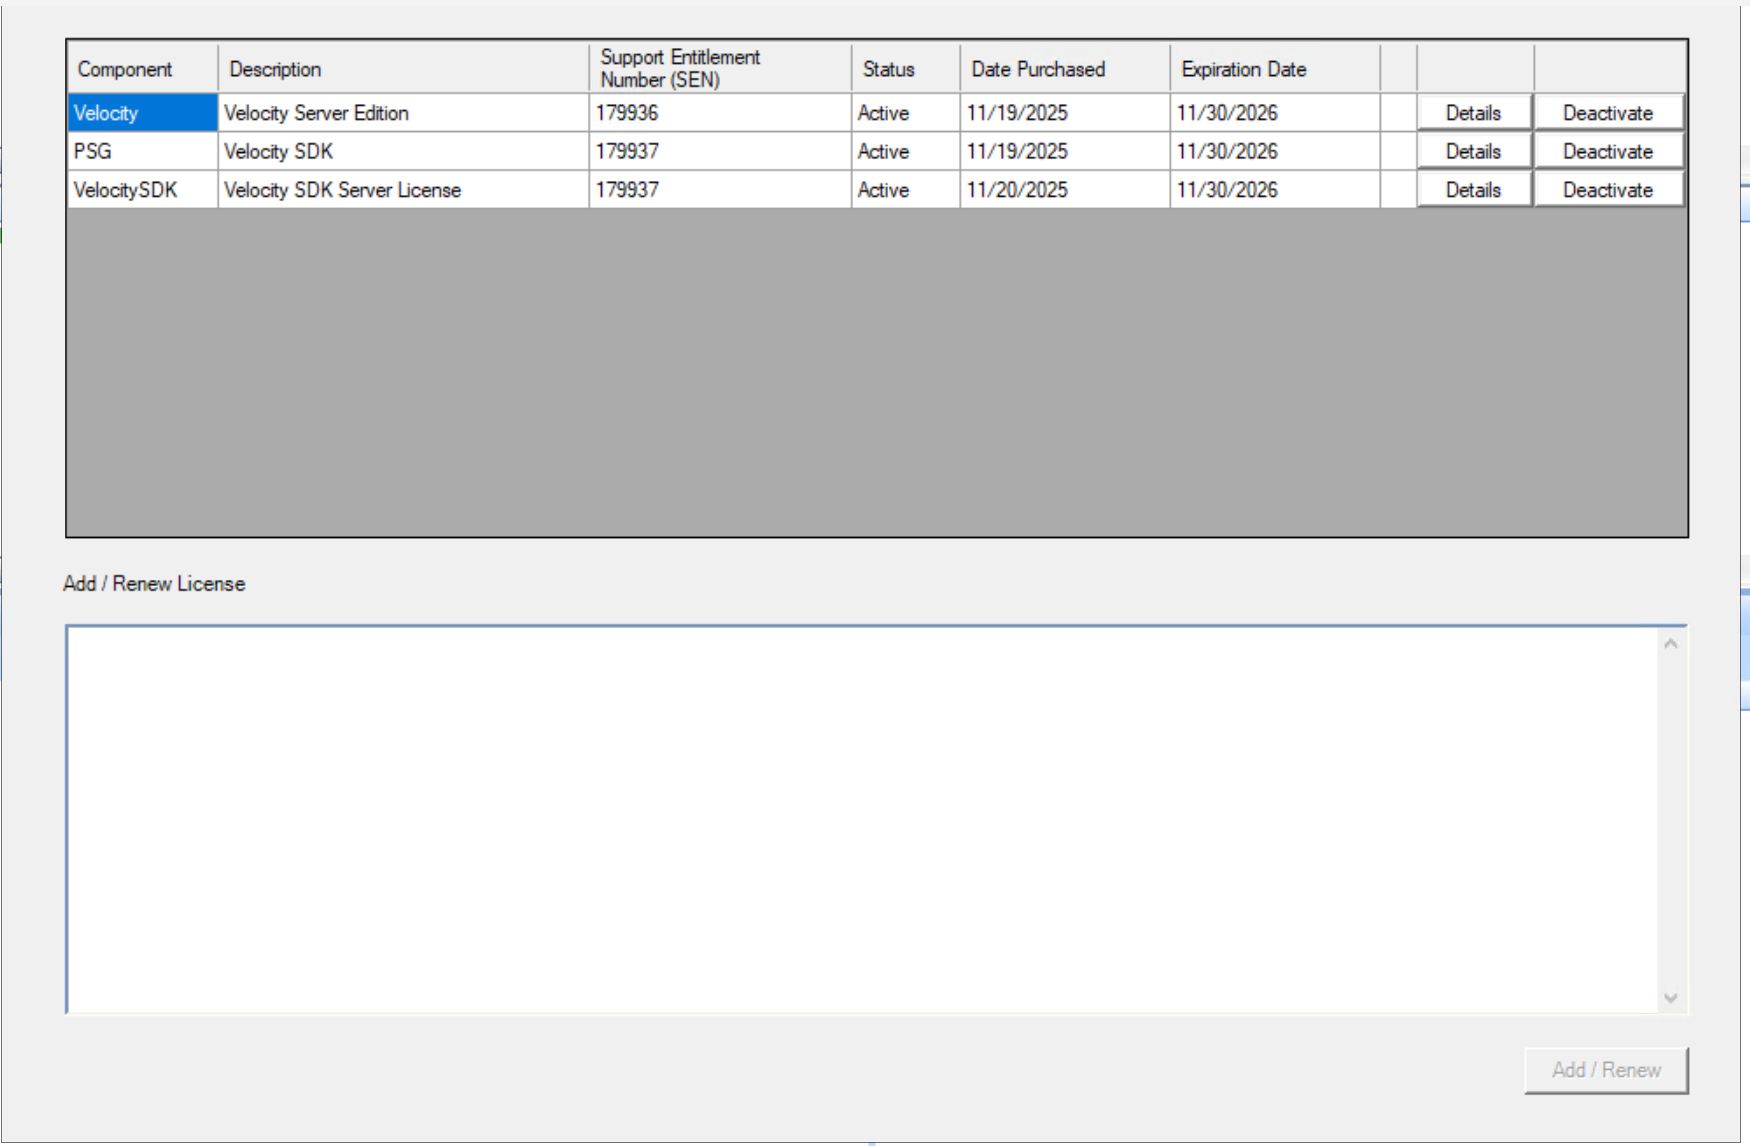Focus the Add / Renew License text box

coord(862,820)
